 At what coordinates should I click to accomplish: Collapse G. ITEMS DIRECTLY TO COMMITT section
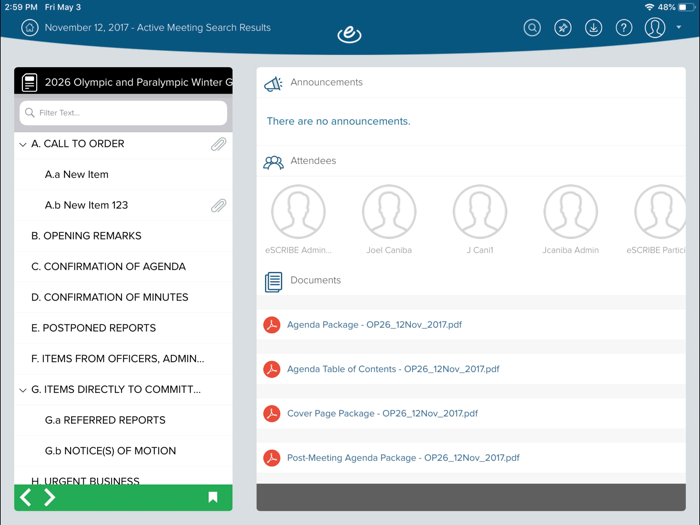tap(23, 390)
